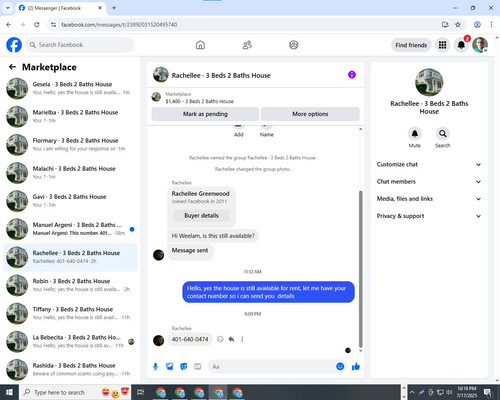
Task: Switch to Messenger Facebook browser tab
Action: coord(61,8)
